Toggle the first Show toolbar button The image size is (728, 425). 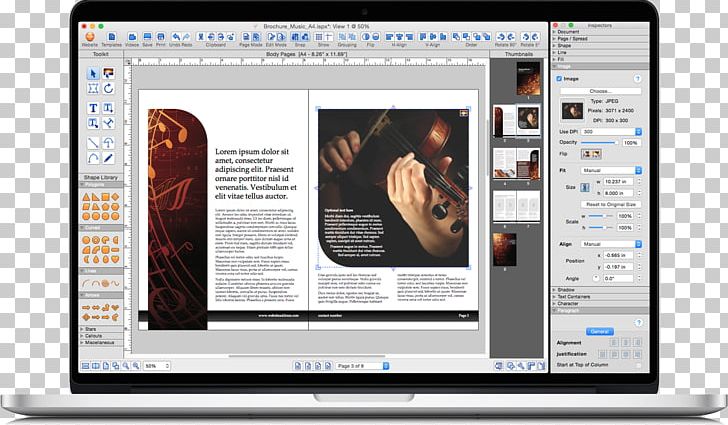tap(319, 37)
